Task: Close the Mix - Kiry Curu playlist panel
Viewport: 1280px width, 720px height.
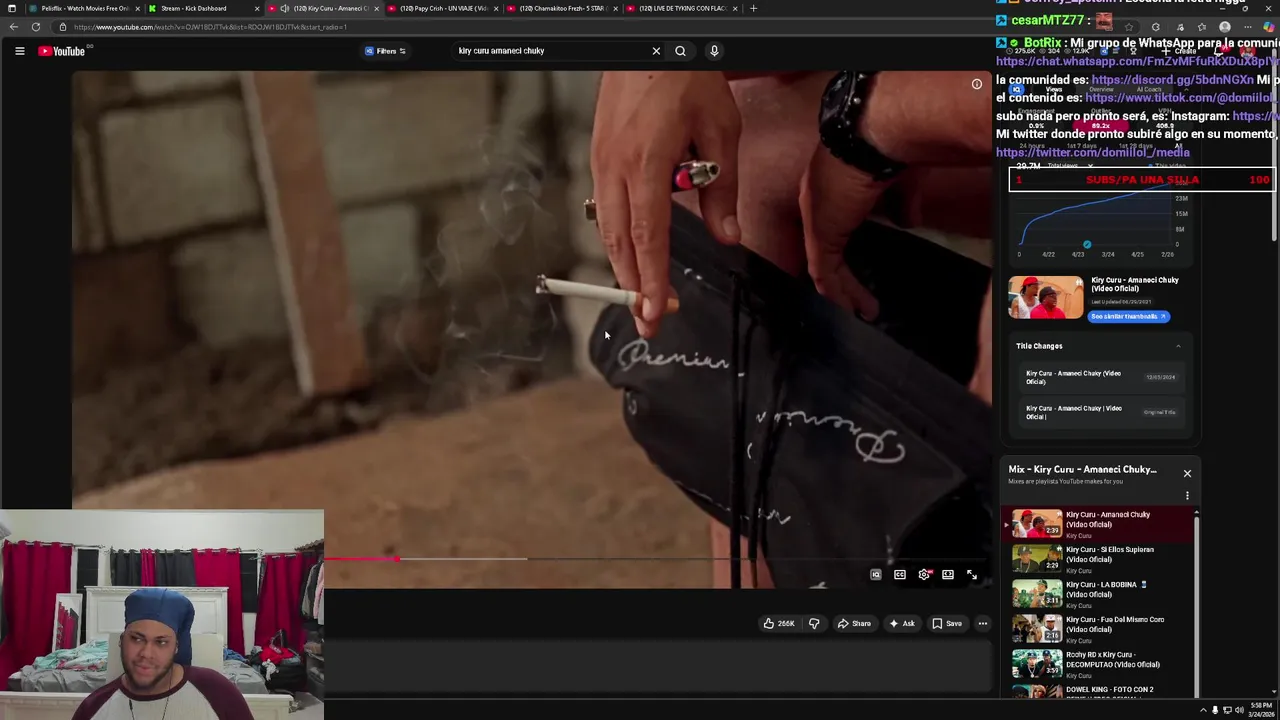Action: (1187, 473)
